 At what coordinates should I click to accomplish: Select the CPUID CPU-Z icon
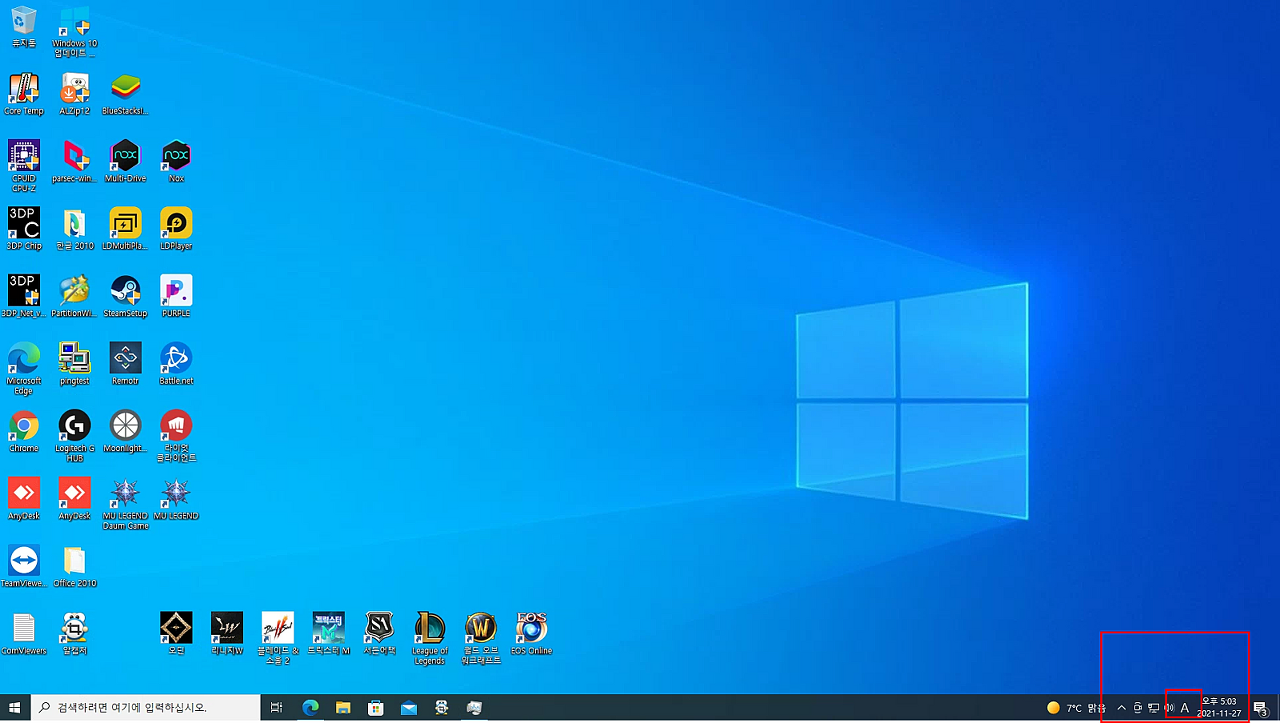[24, 166]
